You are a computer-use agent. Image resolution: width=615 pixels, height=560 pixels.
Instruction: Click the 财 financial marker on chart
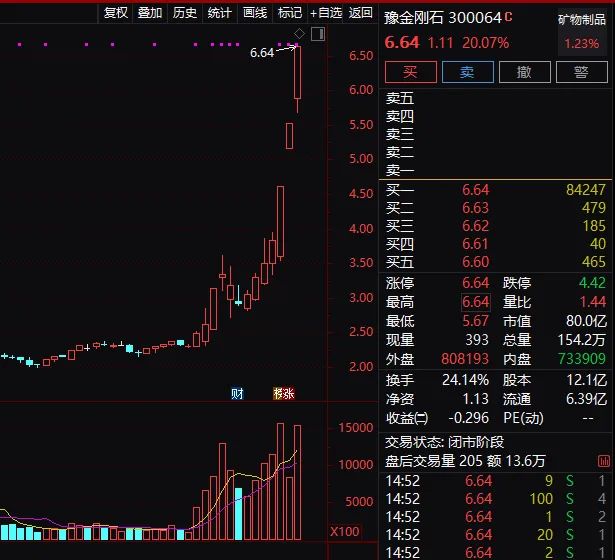click(237, 393)
